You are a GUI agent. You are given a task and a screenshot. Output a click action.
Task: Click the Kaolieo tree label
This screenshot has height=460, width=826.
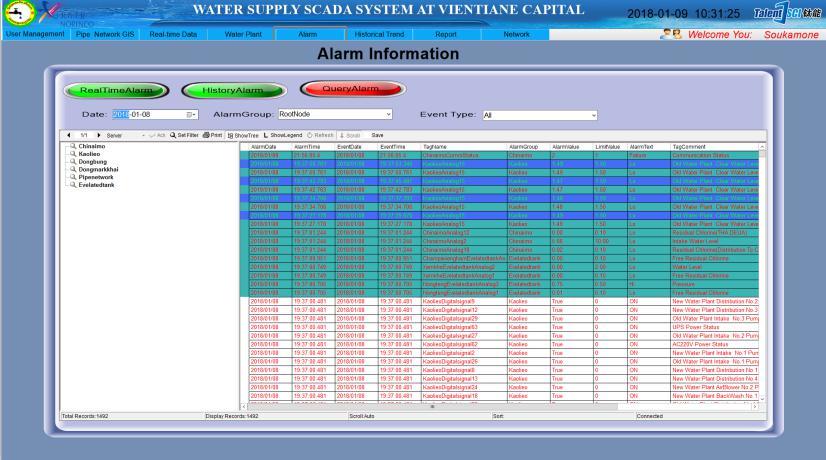point(89,154)
